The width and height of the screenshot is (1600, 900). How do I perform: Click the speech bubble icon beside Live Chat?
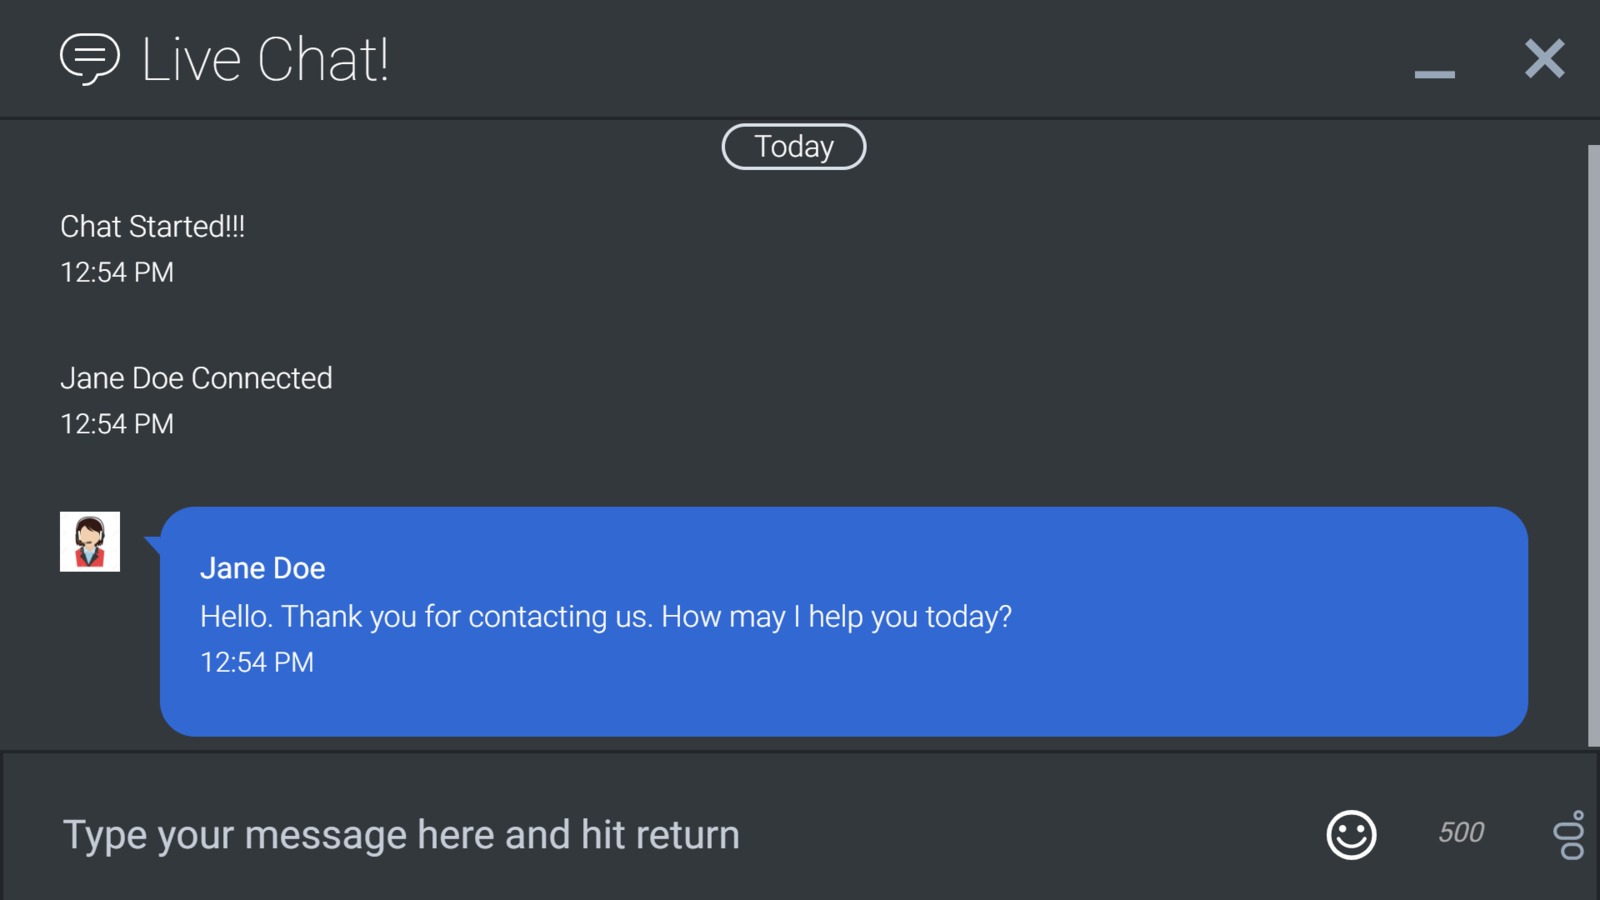tap(90, 59)
